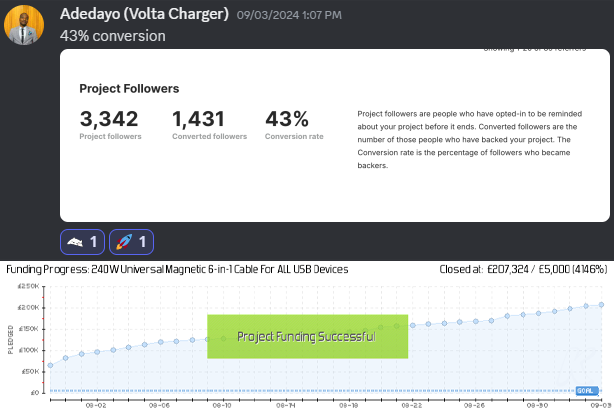Click the blue GOAL label on chart
Screen dimensions: 614x411
tap(586, 390)
